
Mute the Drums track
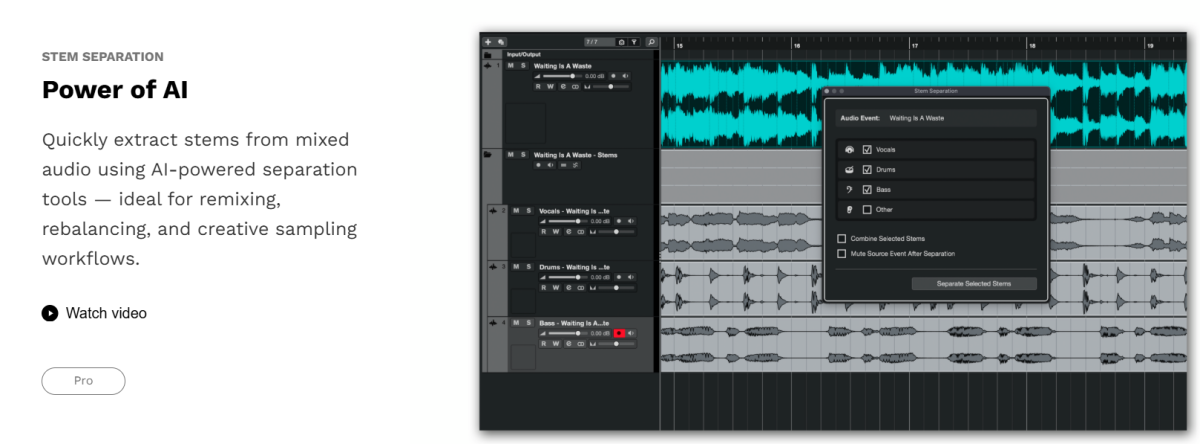tap(516, 267)
